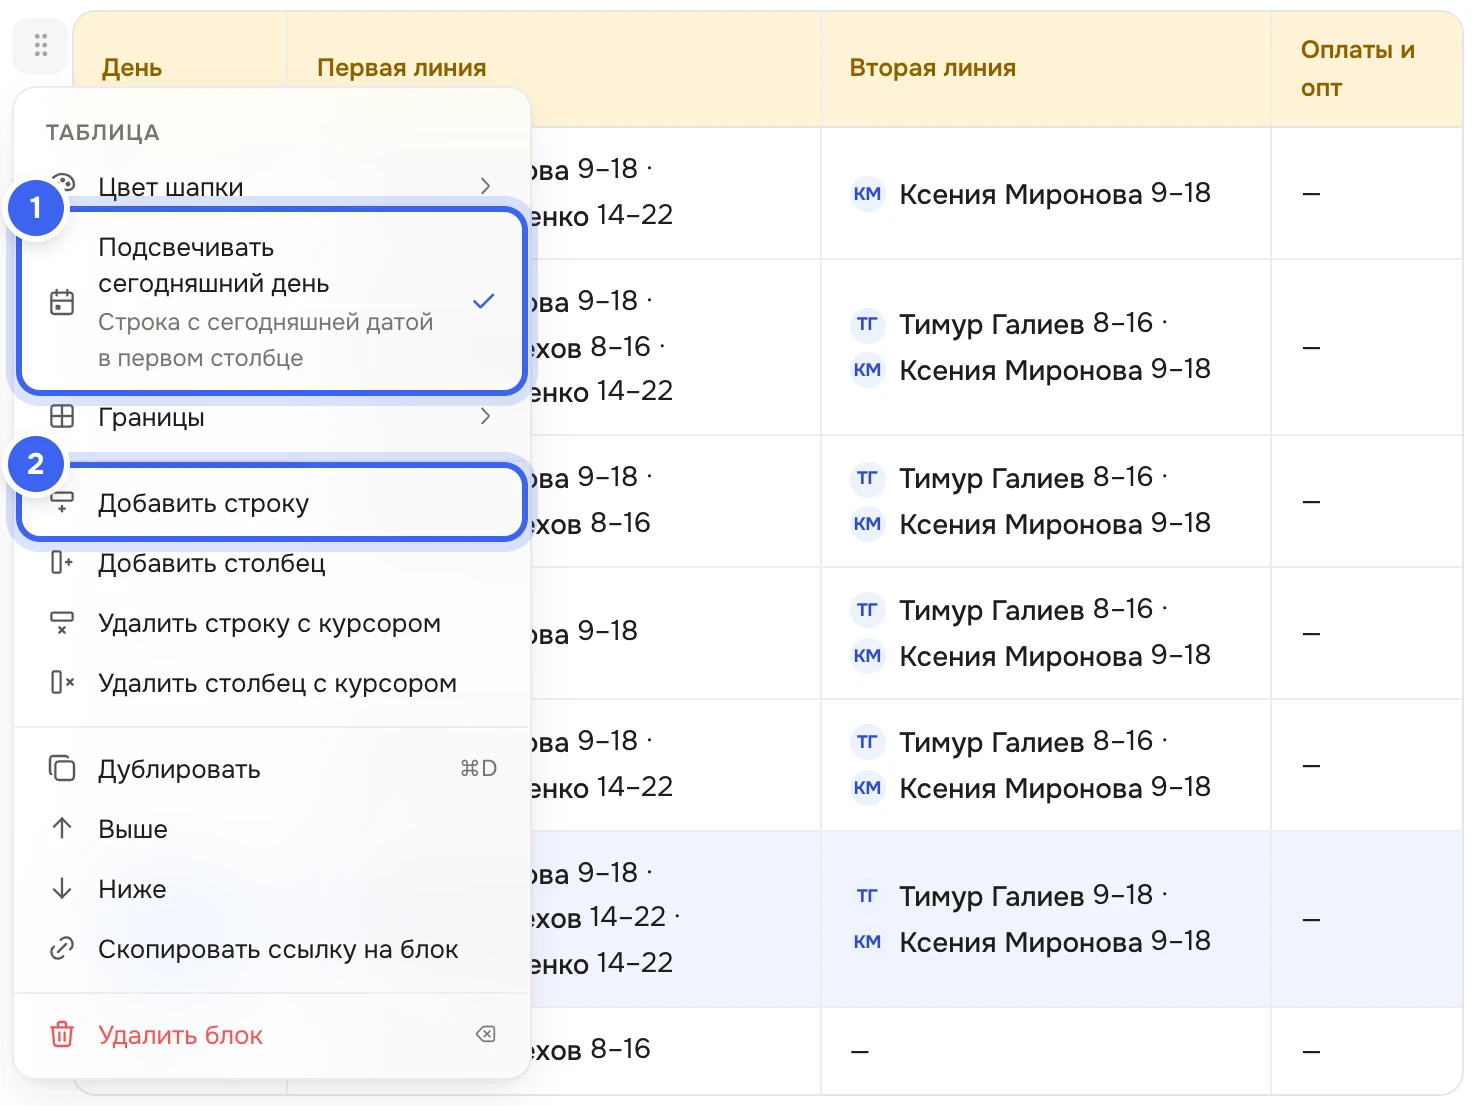The width and height of the screenshot is (1474, 1106).
Task: Click the up arrow icon next to Выше
Action: tap(62, 828)
